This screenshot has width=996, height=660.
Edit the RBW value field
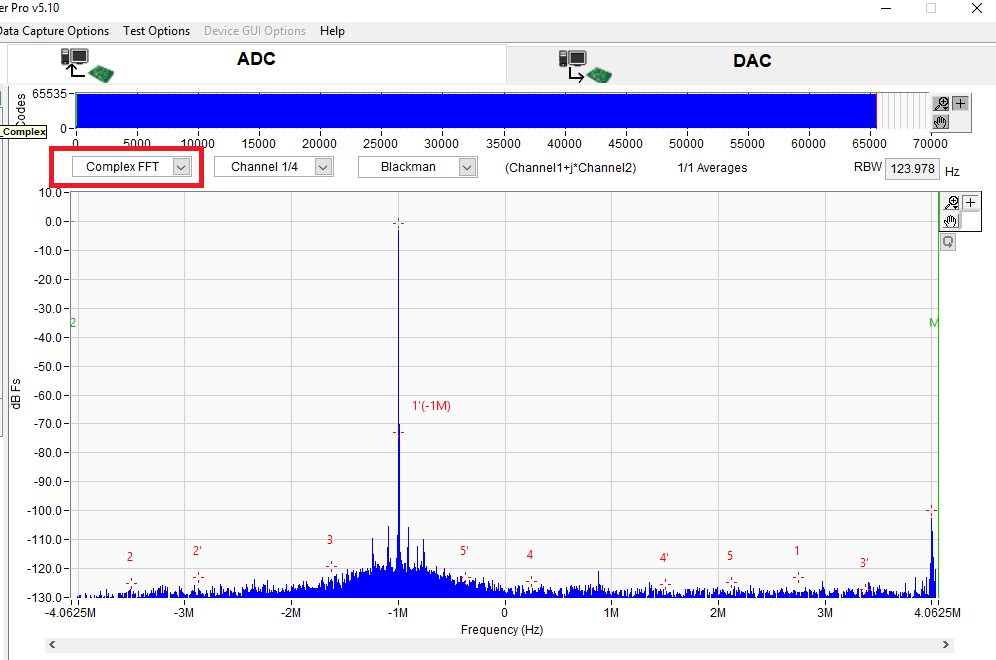click(912, 168)
